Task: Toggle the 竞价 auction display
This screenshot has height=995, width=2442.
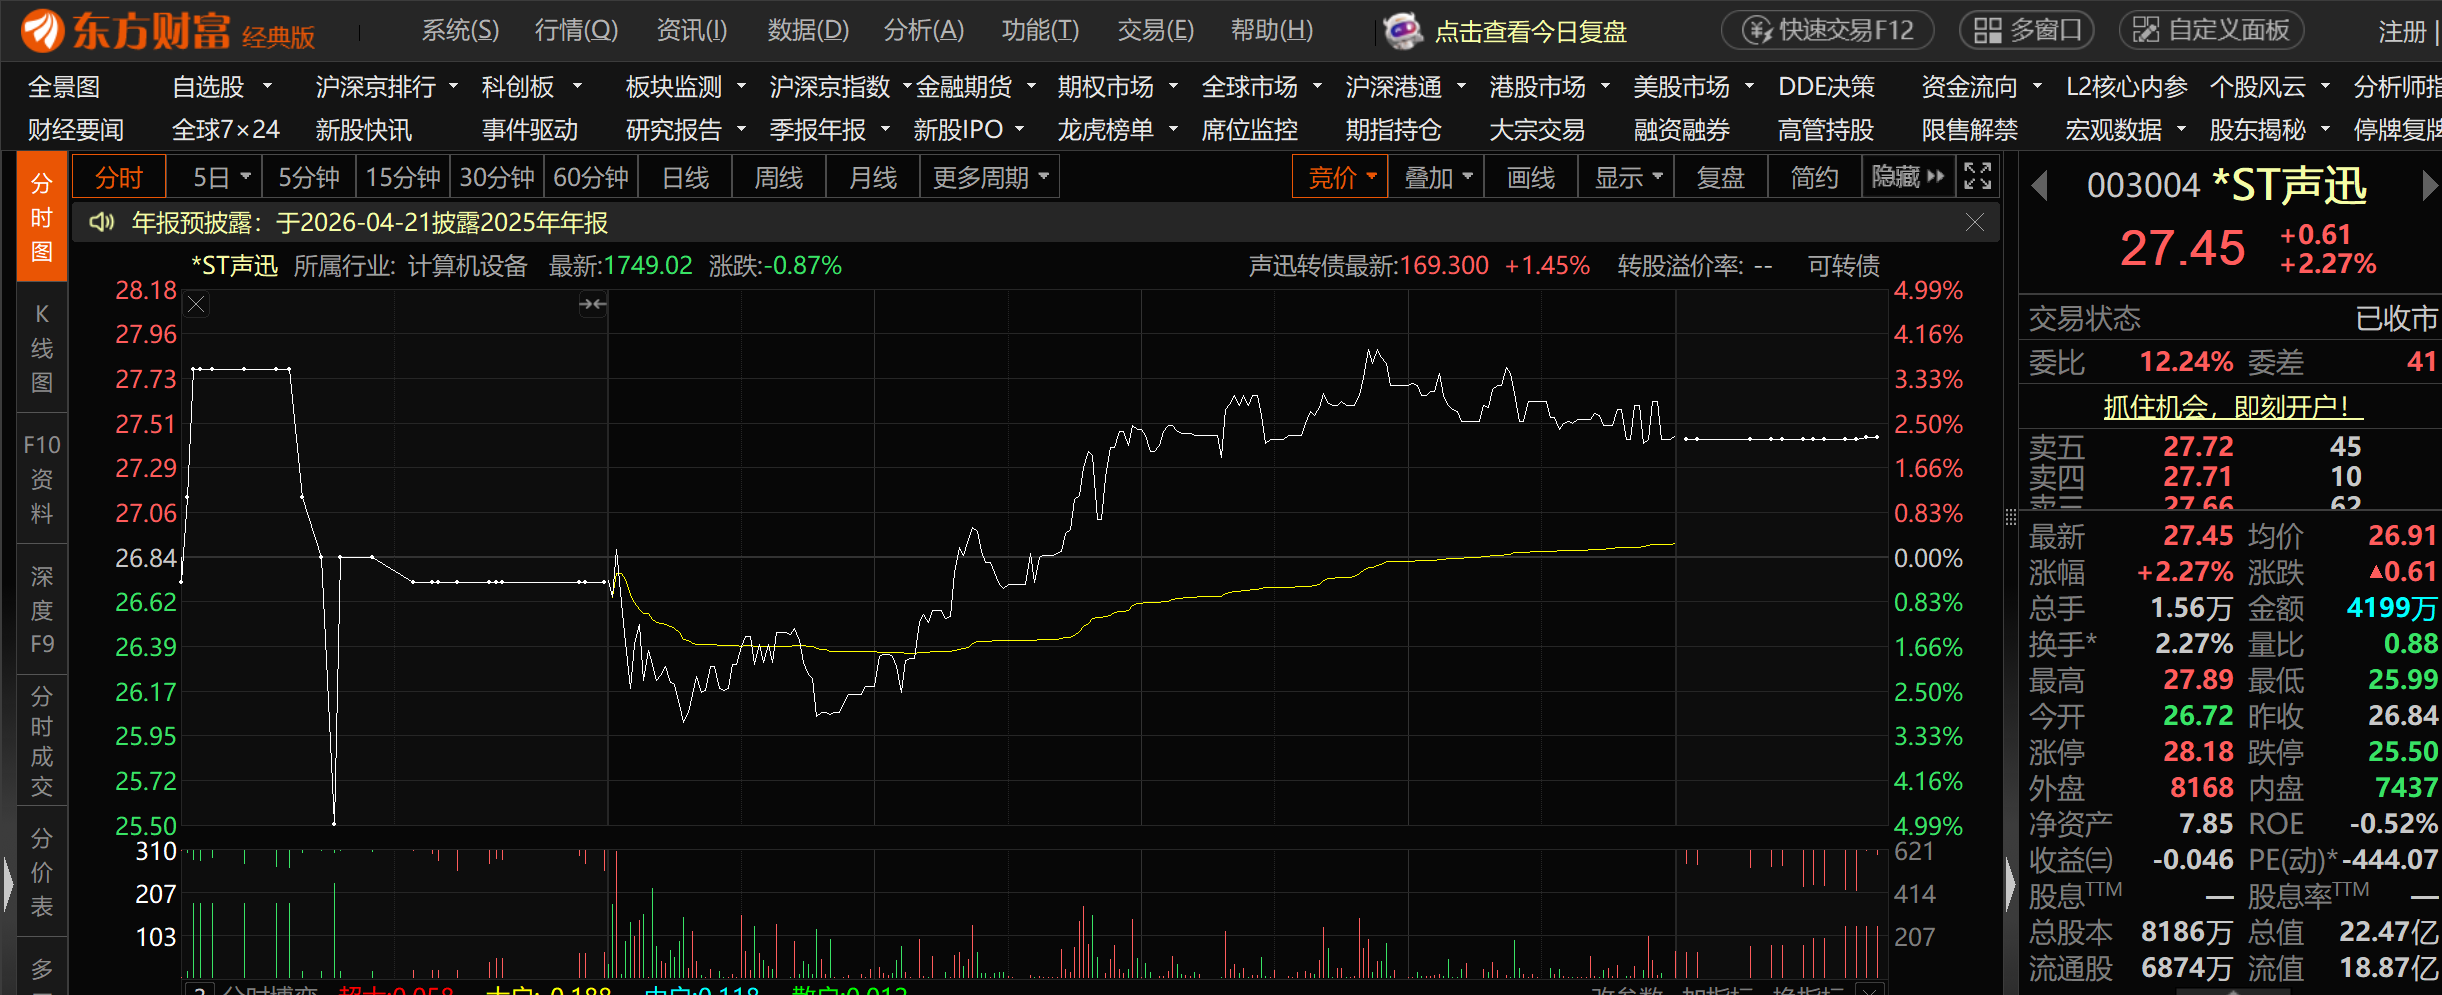Action: 1340,178
